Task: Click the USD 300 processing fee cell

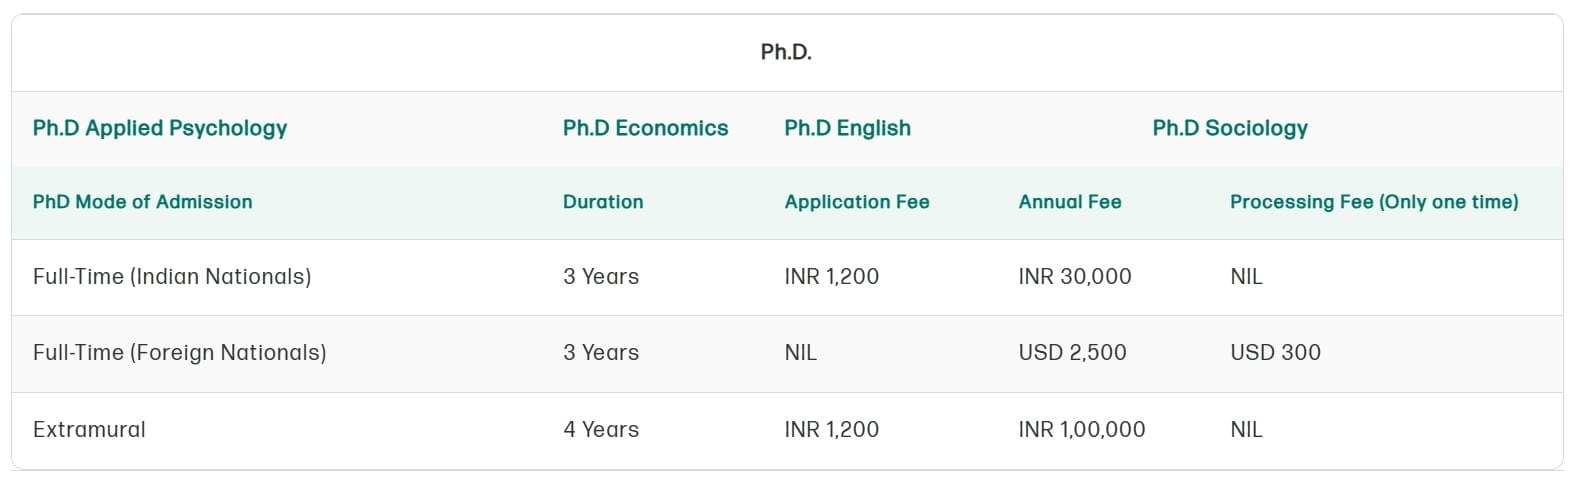Action: (1275, 353)
